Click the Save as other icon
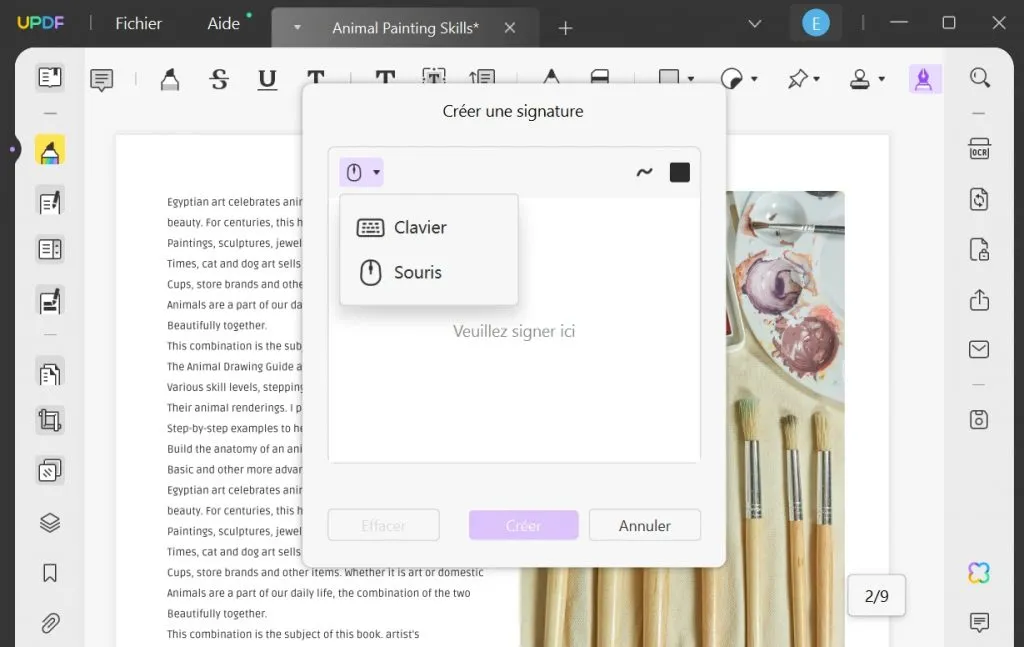This screenshot has width=1024, height=647. (x=979, y=419)
